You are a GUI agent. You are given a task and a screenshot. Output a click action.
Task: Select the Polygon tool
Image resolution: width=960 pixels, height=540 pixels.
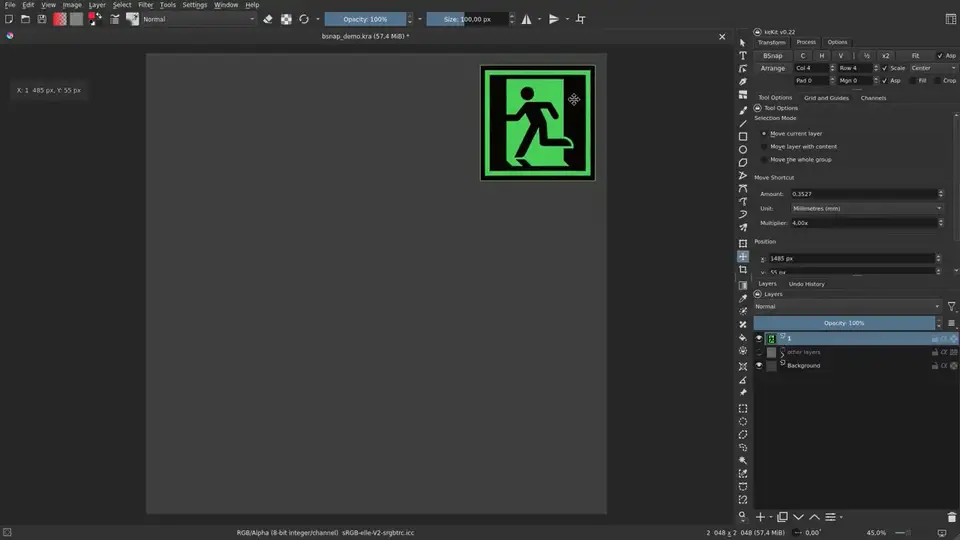tap(743, 163)
